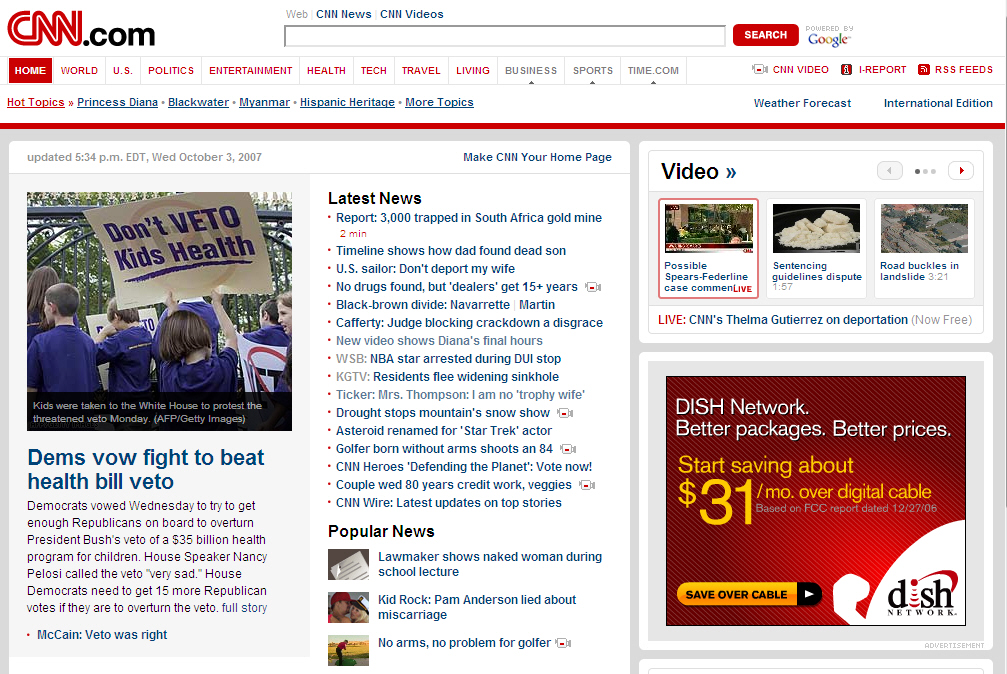Open McCain: Veto was right
The height and width of the screenshot is (674, 1007).
click(102, 635)
